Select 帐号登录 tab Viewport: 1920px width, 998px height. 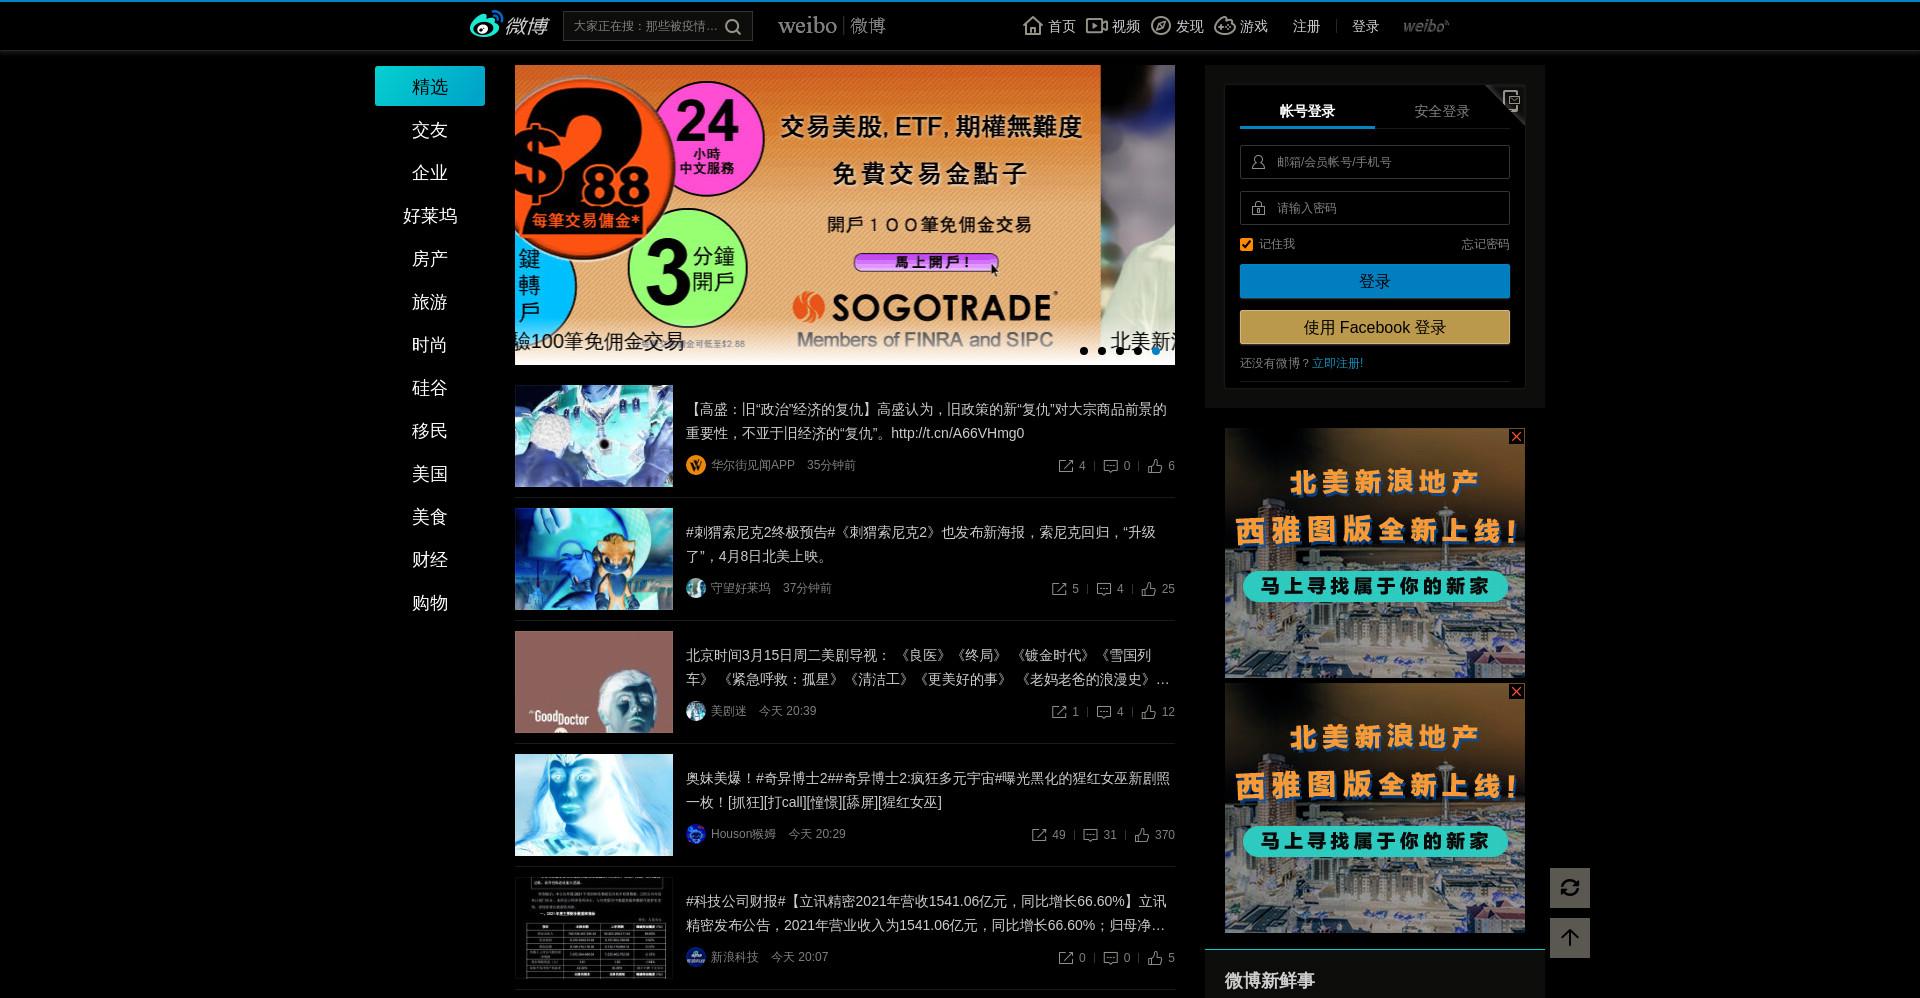[x=1307, y=111]
